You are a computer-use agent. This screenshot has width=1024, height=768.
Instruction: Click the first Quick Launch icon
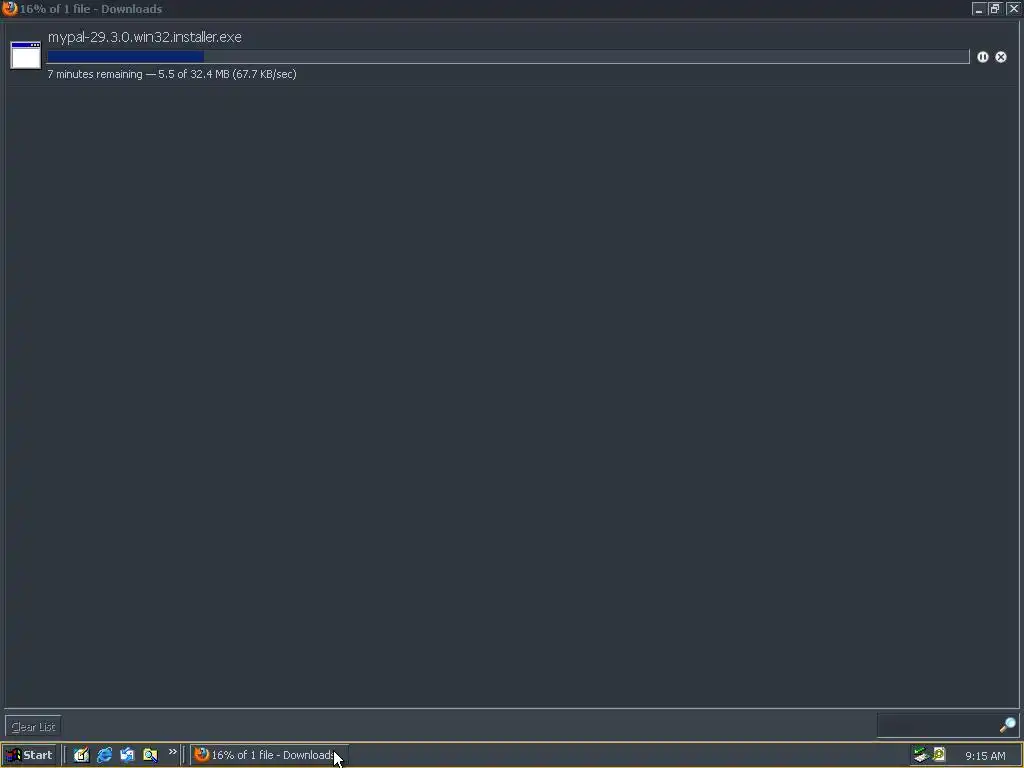click(81, 755)
